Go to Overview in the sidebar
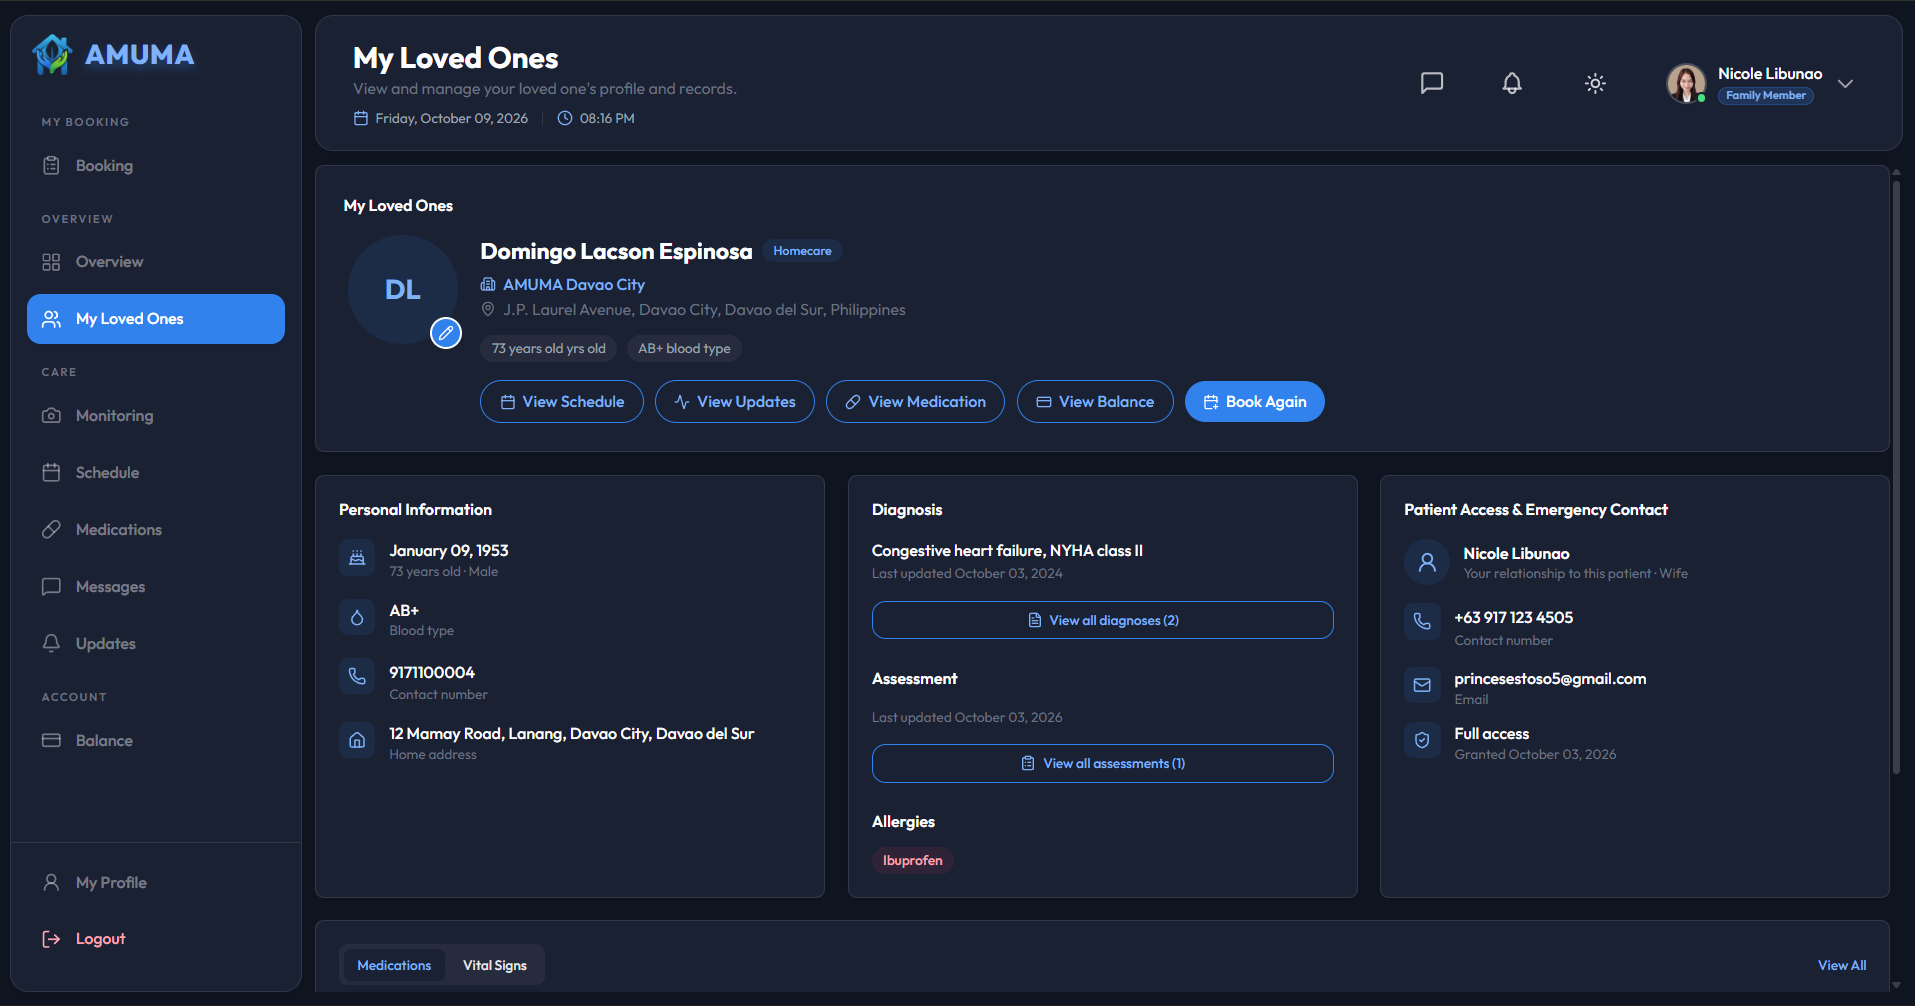This screenshot has width=1915, height=1006. click(156, 262)
